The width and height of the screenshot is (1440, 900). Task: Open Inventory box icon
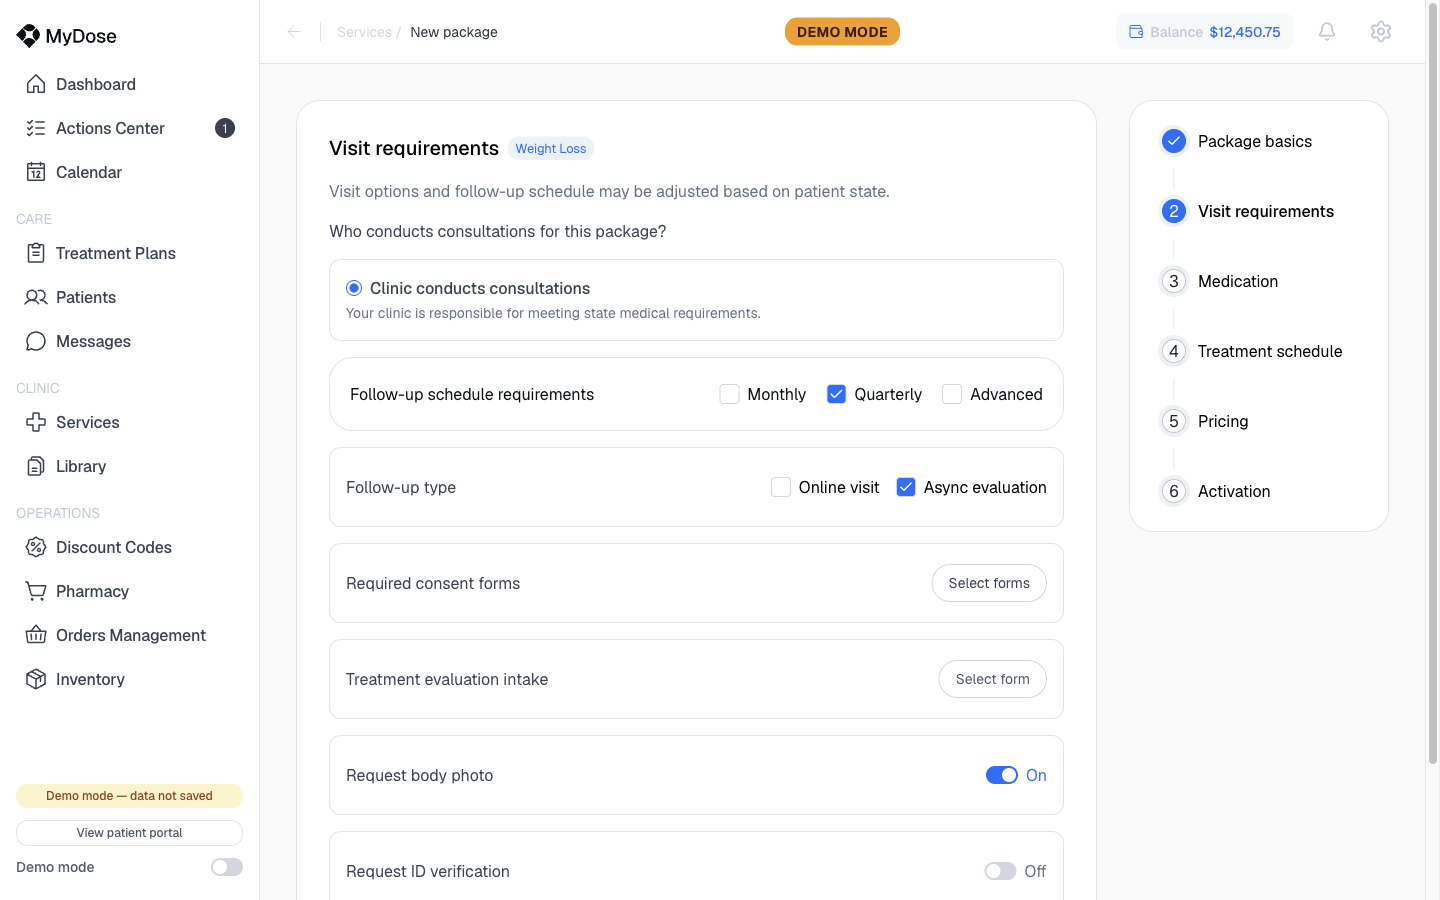[x=36, y=679]
